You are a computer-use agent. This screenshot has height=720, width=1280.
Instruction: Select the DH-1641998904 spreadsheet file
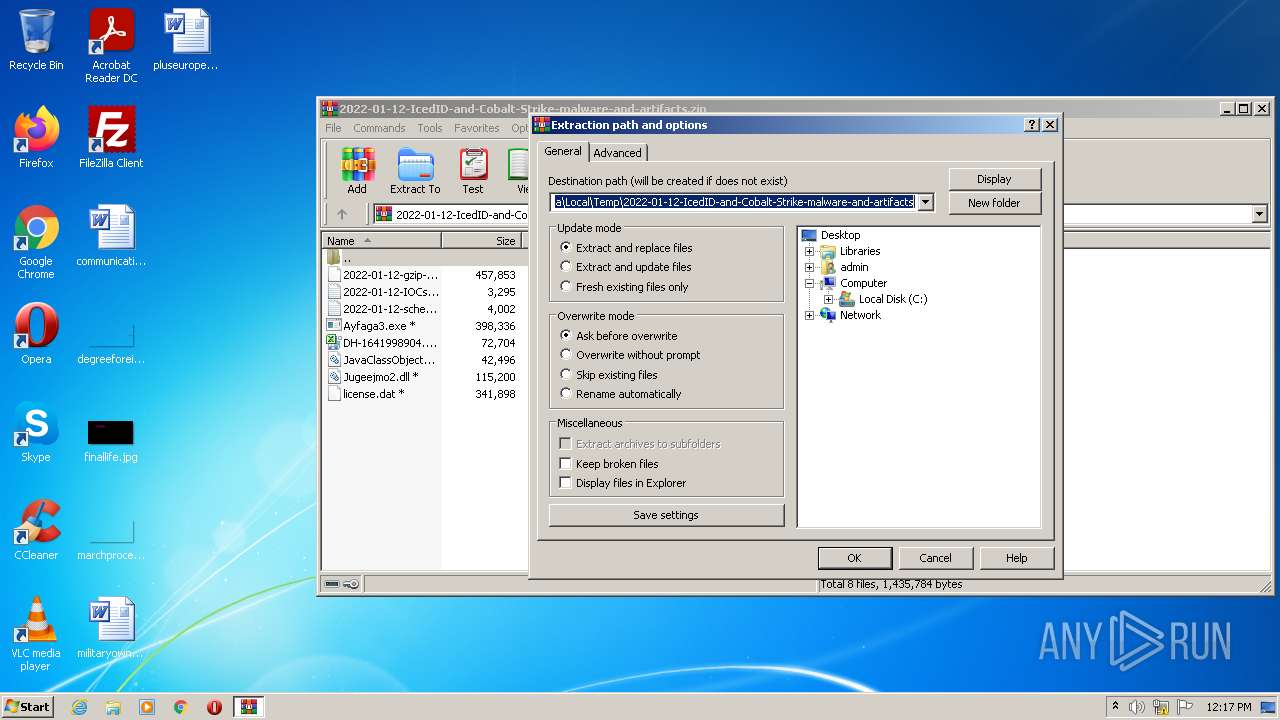pos(382,343)
